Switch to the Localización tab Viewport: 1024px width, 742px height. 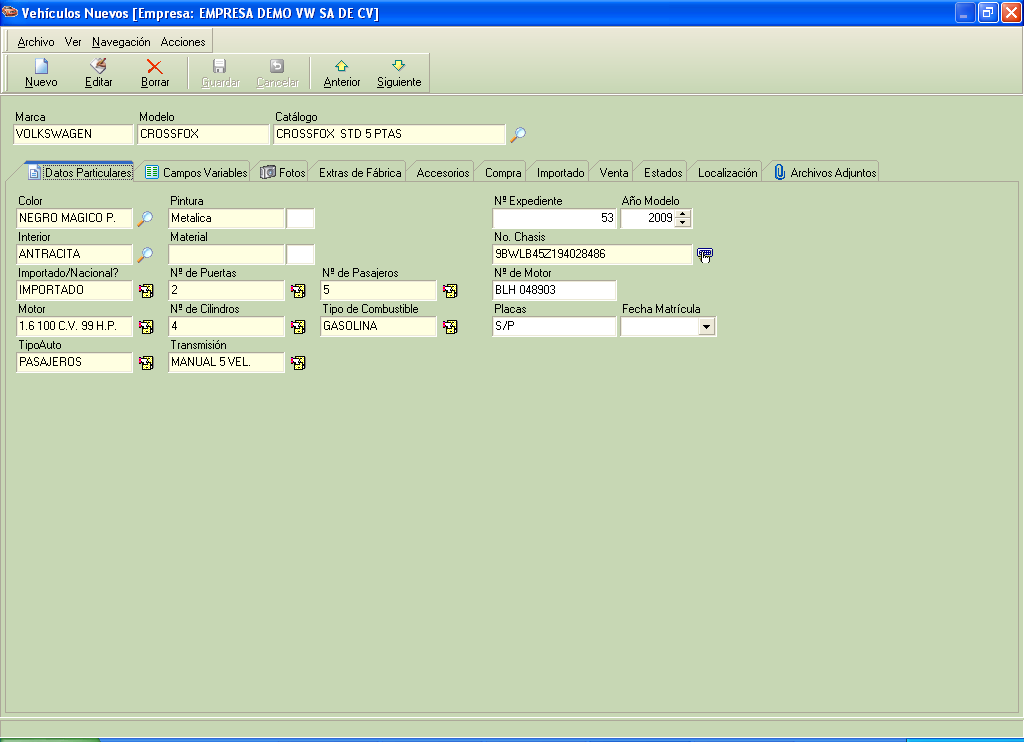point(728,172)
